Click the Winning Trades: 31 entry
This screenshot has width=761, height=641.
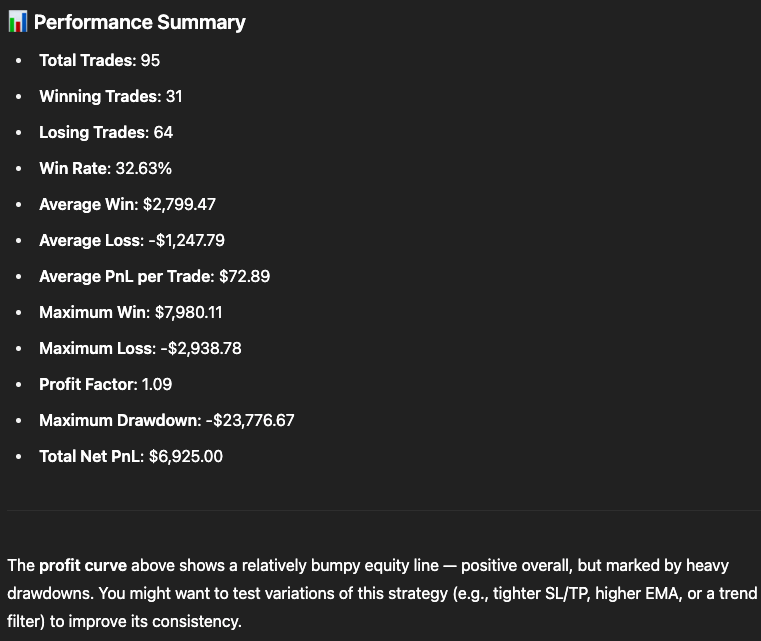pyautogui.click(x=111, y=96)
